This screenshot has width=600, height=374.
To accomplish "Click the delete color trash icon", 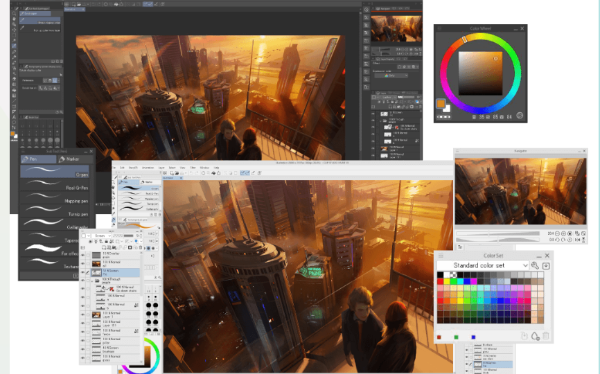I will click(x=546, y=336).
